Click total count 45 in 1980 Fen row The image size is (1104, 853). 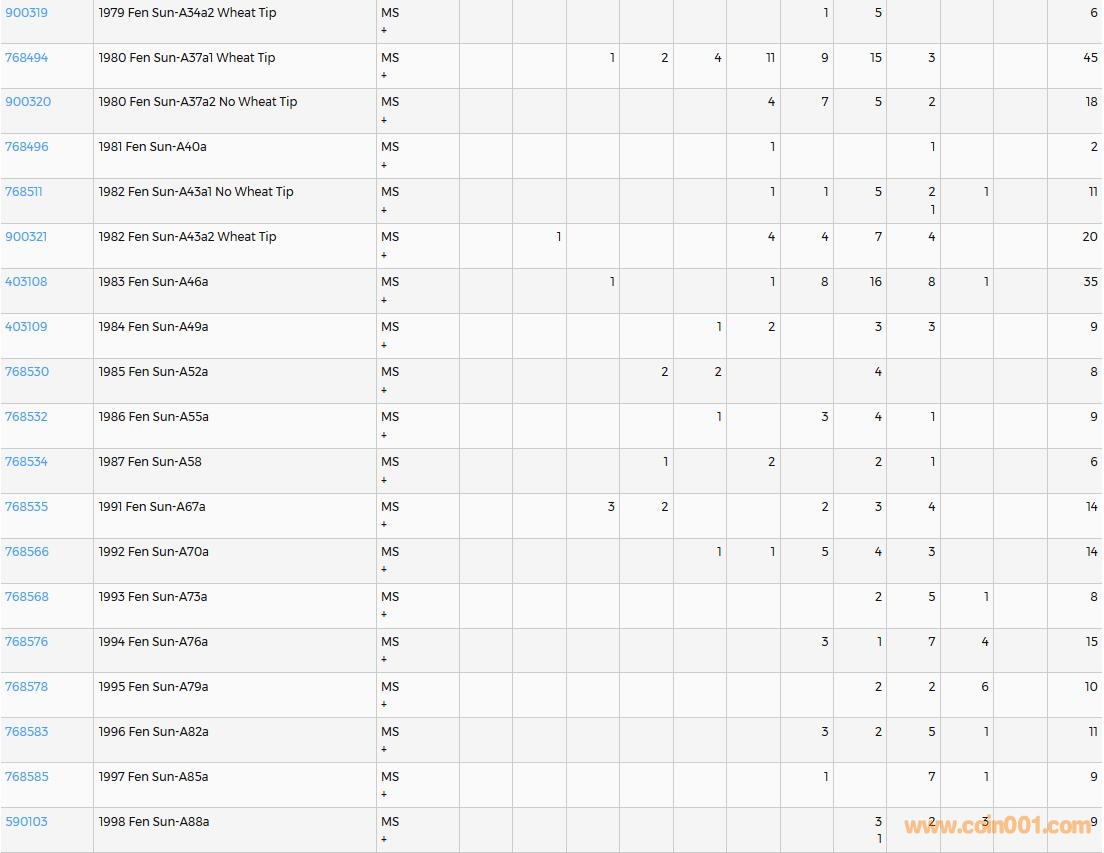(1089, 58)
